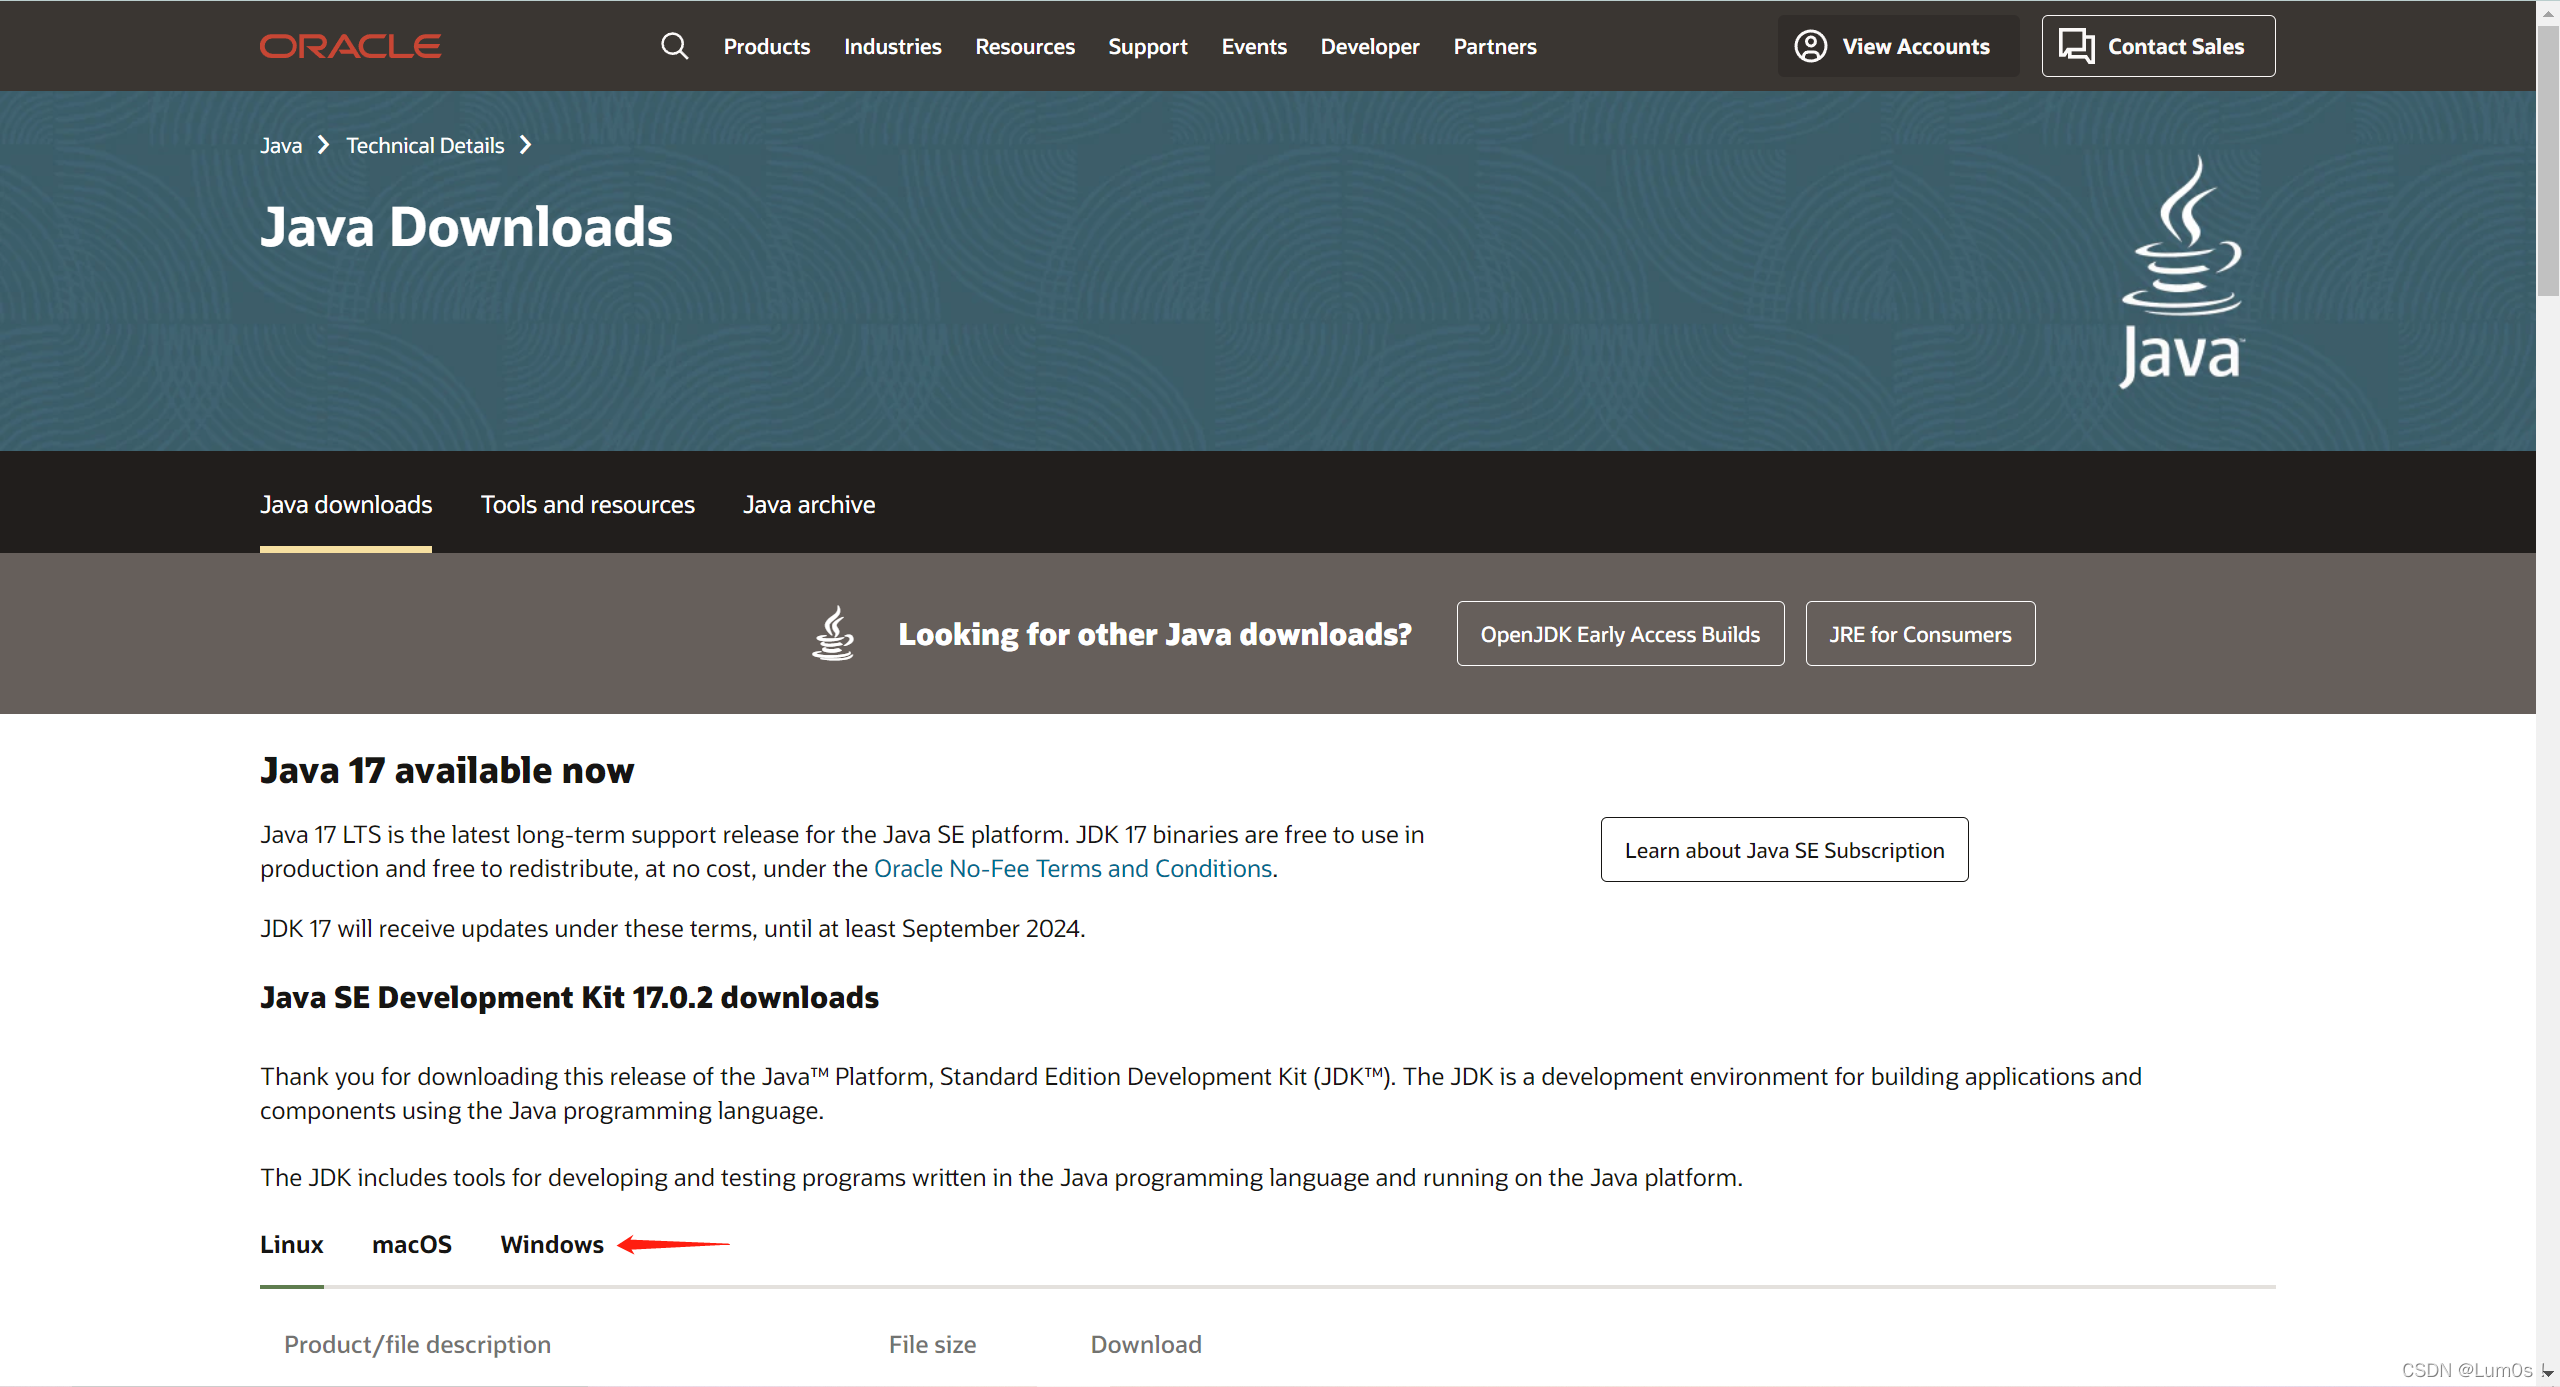Click the large Java logo in banner
The image size is (2560, 1387).
click(2181, 271)
